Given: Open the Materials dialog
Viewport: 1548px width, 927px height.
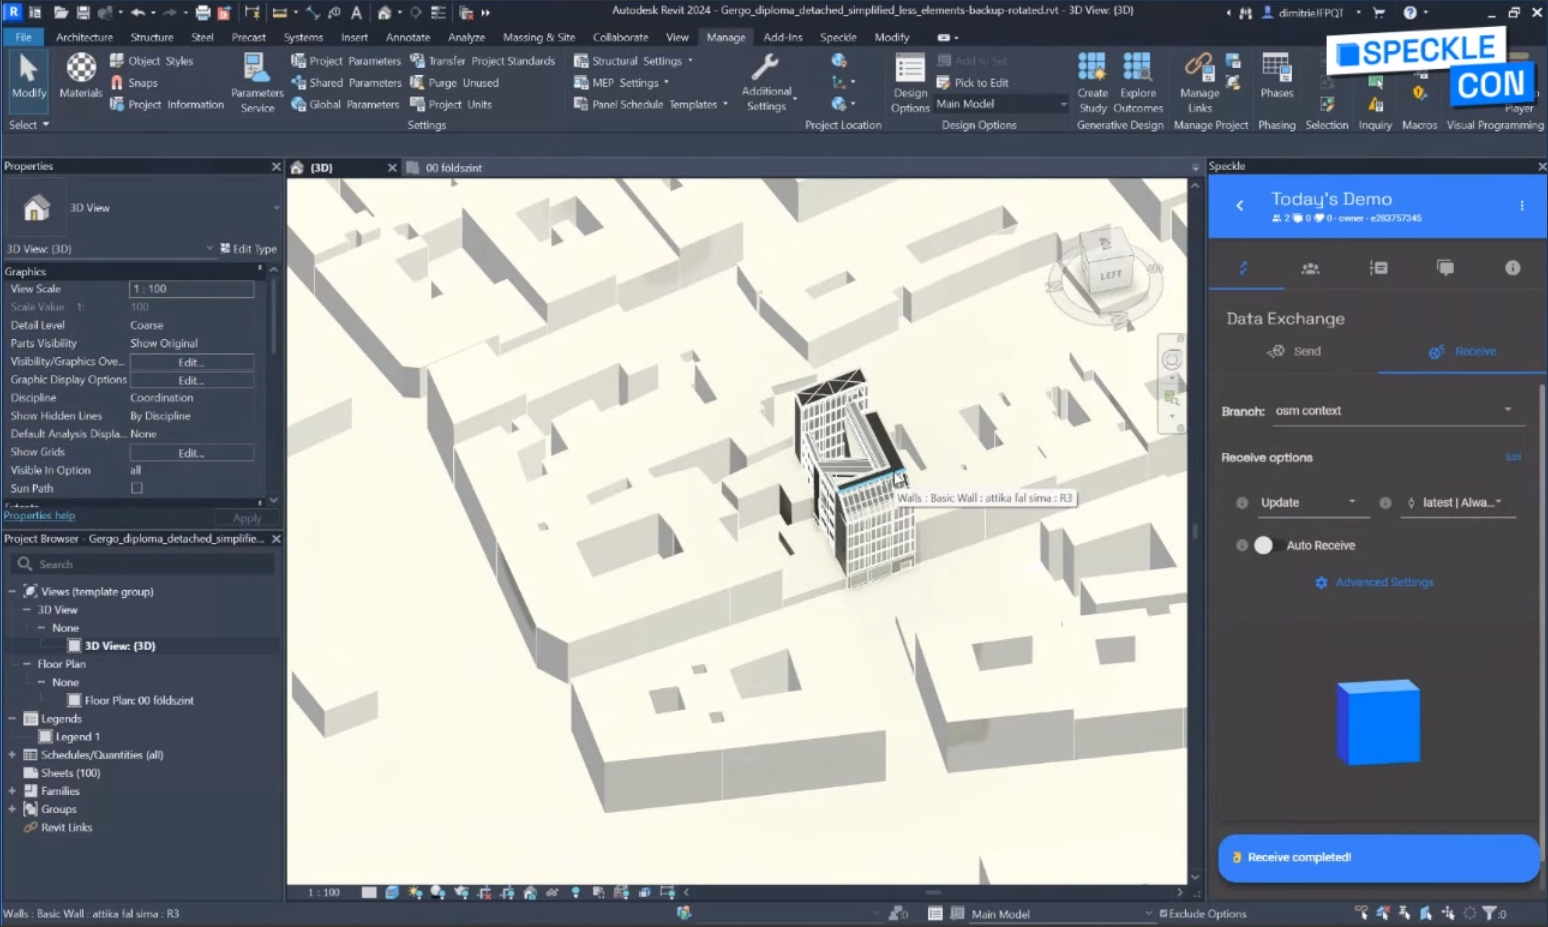Looking at the screenshot, I should pyautogui.click(x=81, y=77).
